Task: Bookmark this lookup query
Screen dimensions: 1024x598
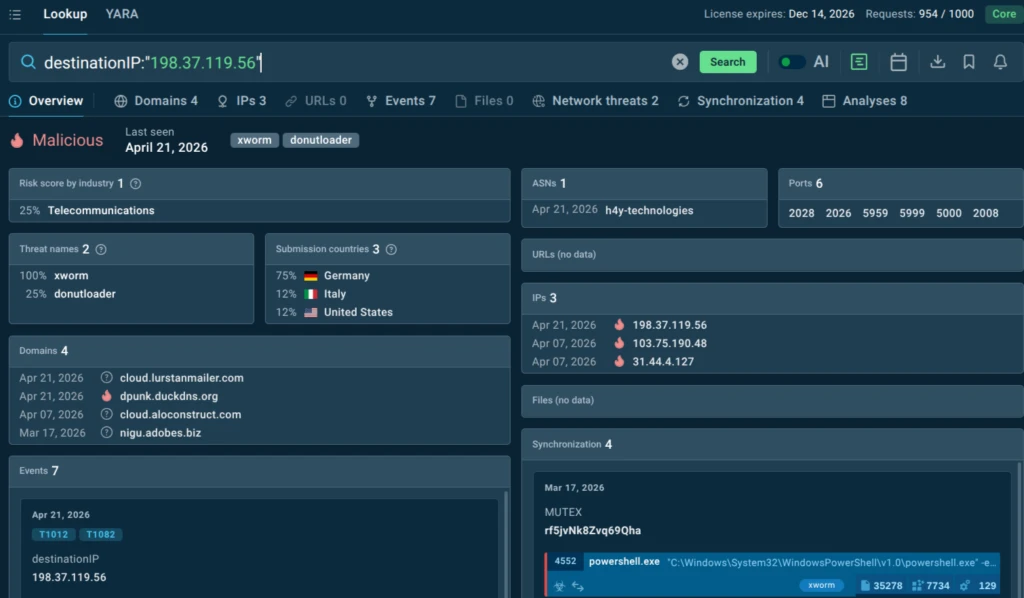Action: pos(968,62)
